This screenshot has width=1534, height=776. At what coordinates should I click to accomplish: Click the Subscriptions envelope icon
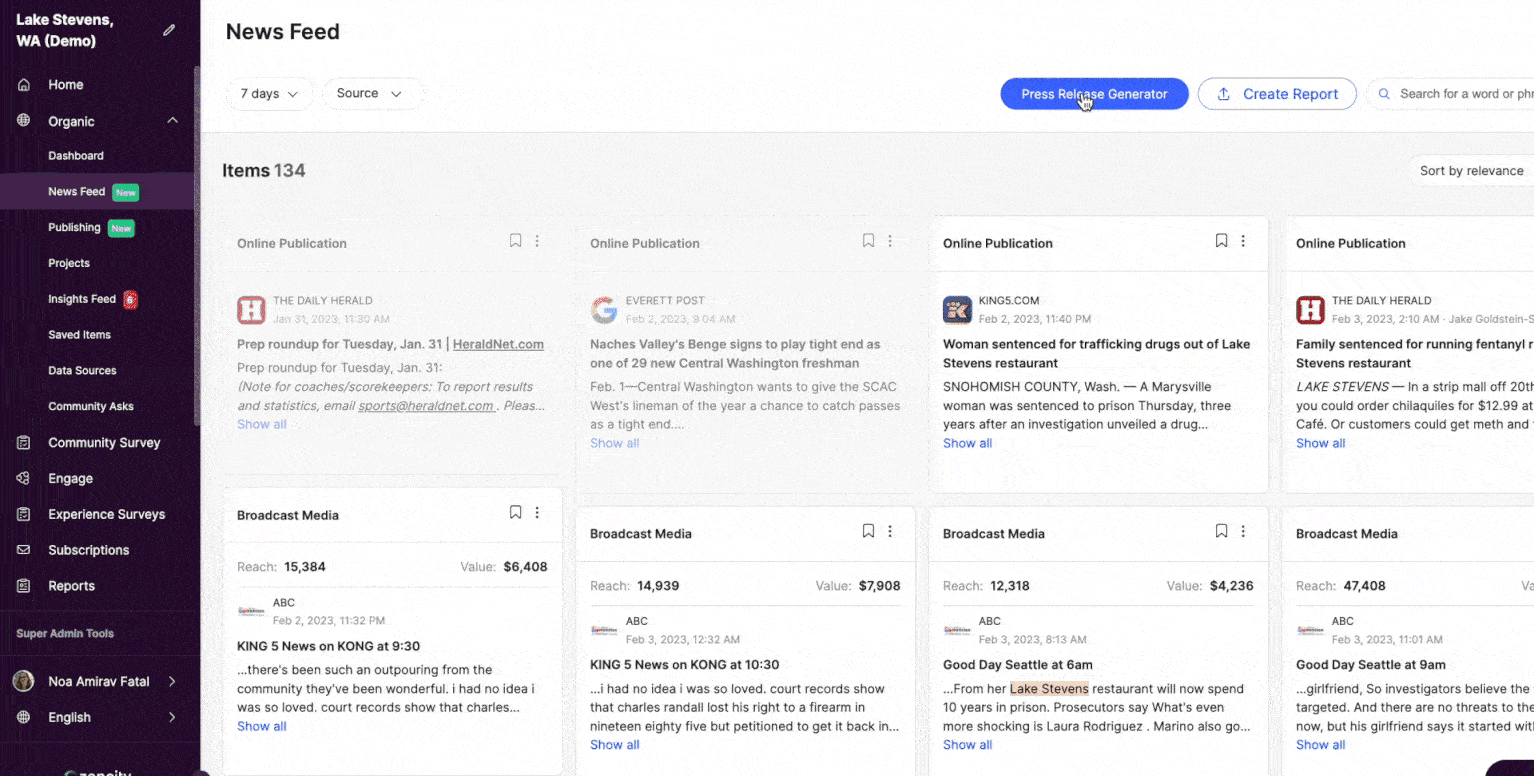[24, 550]
